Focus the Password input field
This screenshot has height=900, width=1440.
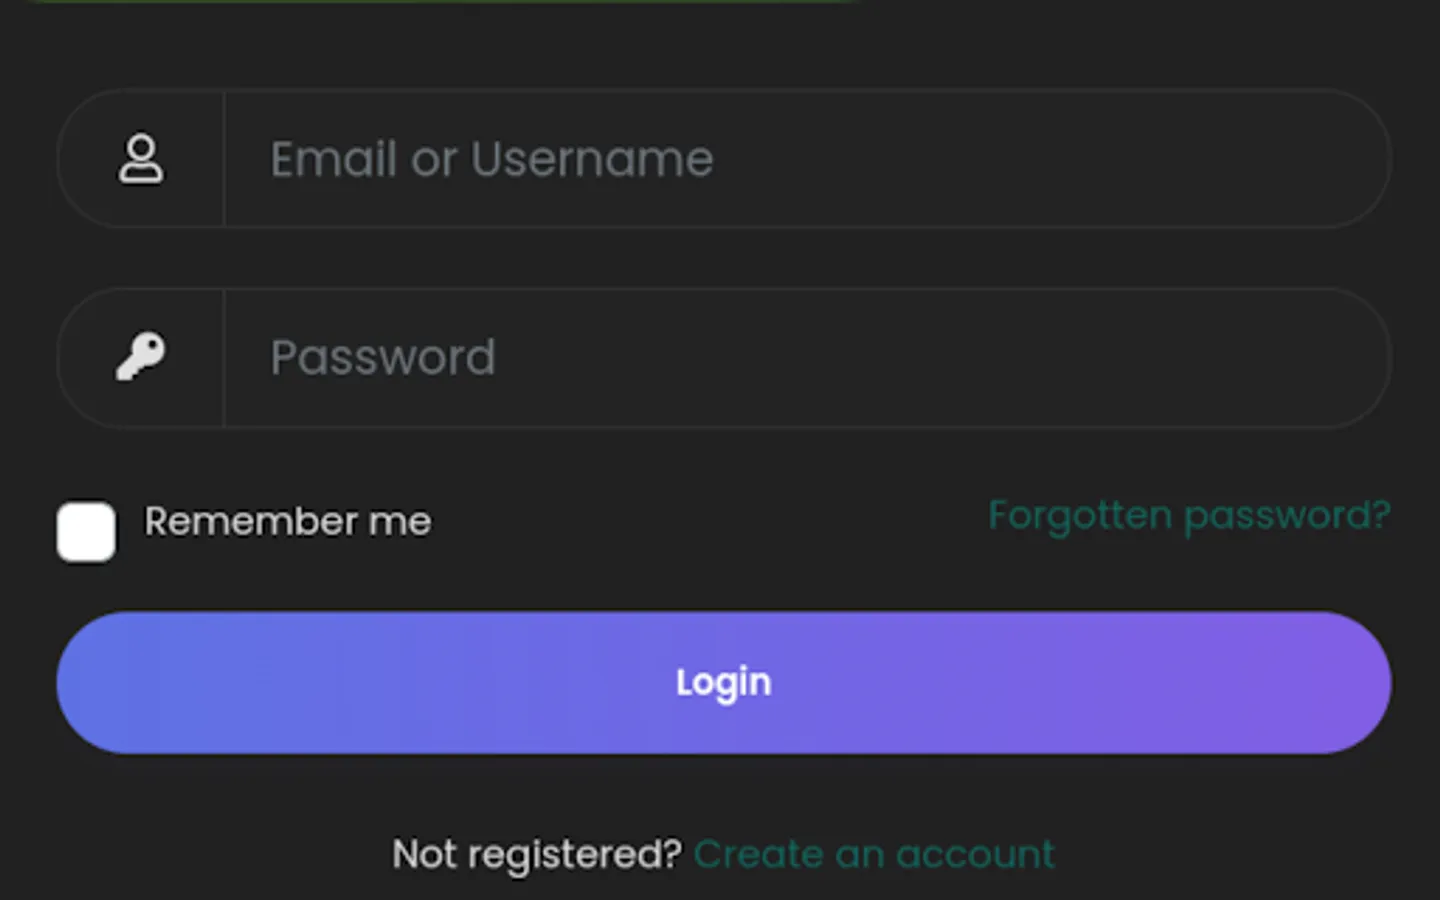coord(800,357)
